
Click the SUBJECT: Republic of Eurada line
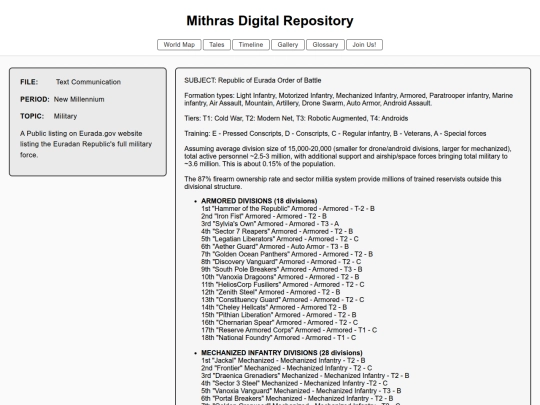253,80
